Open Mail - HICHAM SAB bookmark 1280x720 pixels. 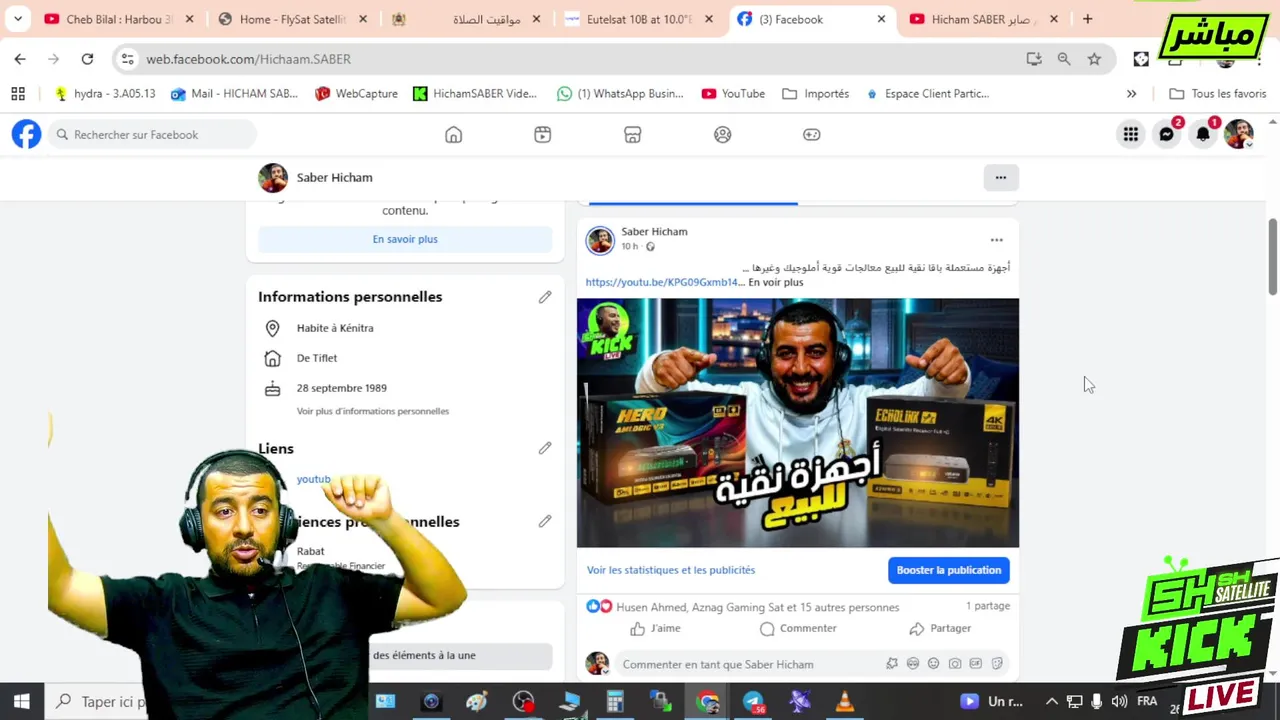[235, 93]
